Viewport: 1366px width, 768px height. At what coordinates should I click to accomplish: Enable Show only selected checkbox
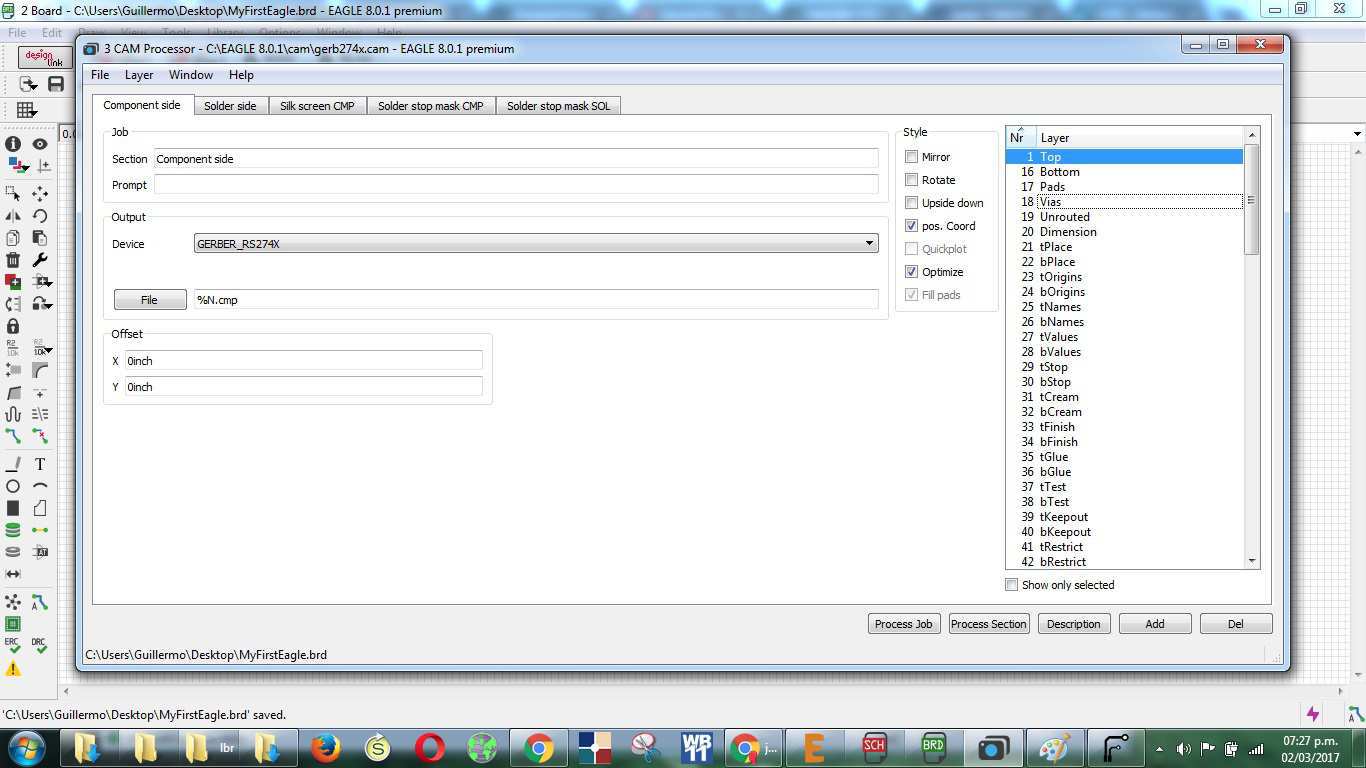pos(1011,585)
